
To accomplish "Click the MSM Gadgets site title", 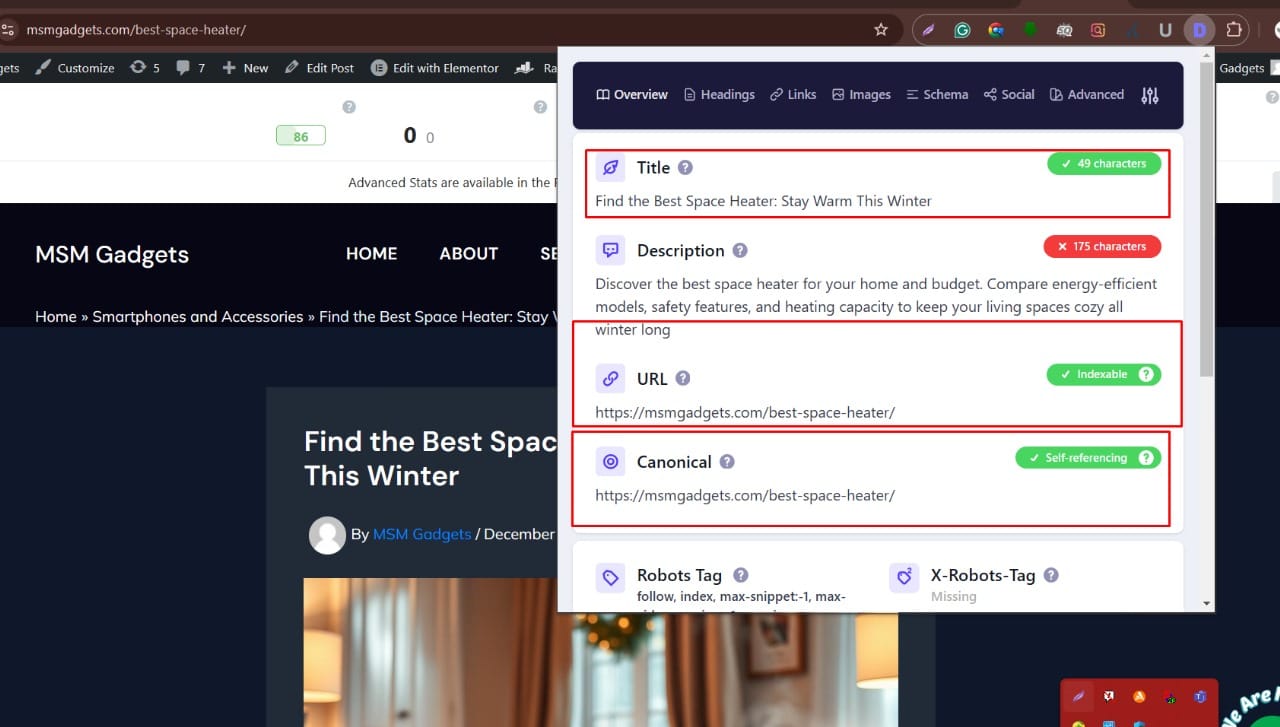I will (x=112, y=254).
